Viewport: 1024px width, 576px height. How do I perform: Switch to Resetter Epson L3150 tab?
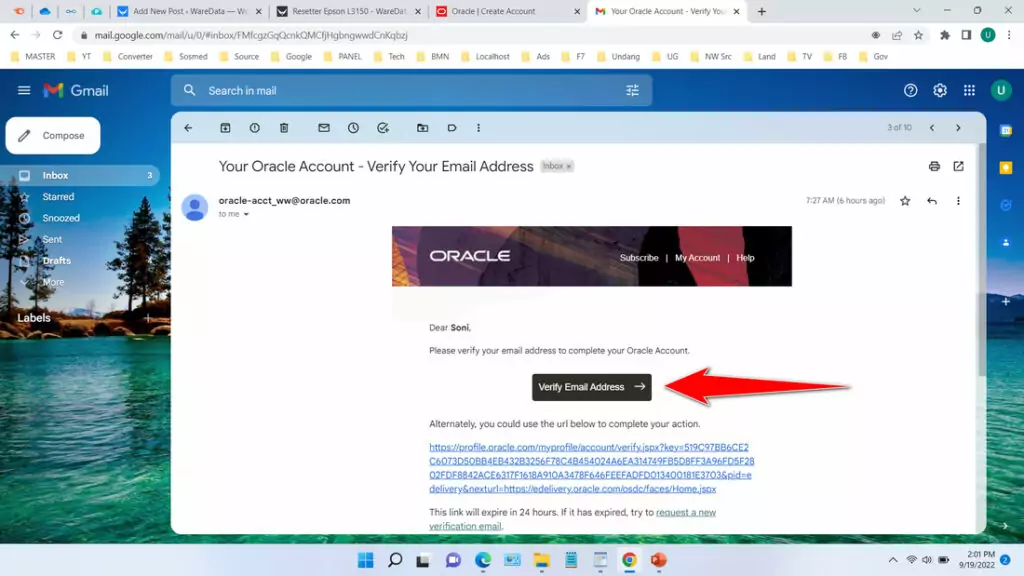[349, 11]
